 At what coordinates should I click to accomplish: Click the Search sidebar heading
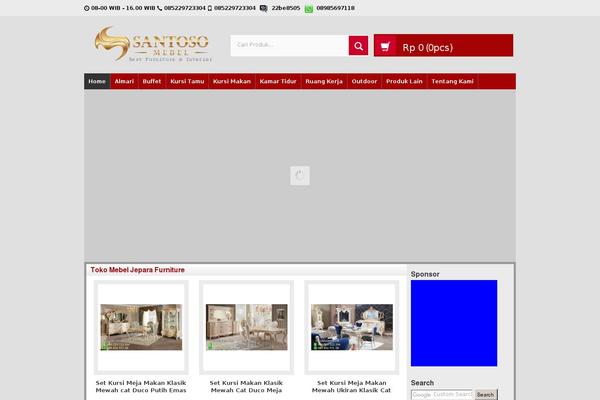(422, 383)
